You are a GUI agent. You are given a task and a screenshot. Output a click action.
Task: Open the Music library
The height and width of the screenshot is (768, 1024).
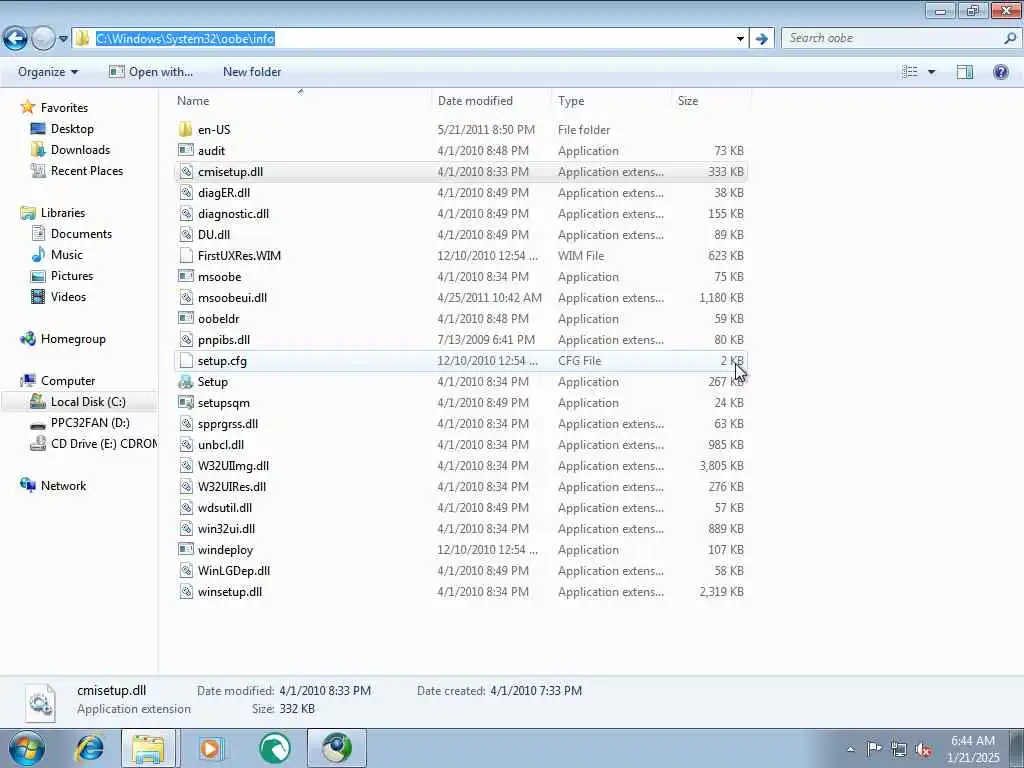pos(67,255)
